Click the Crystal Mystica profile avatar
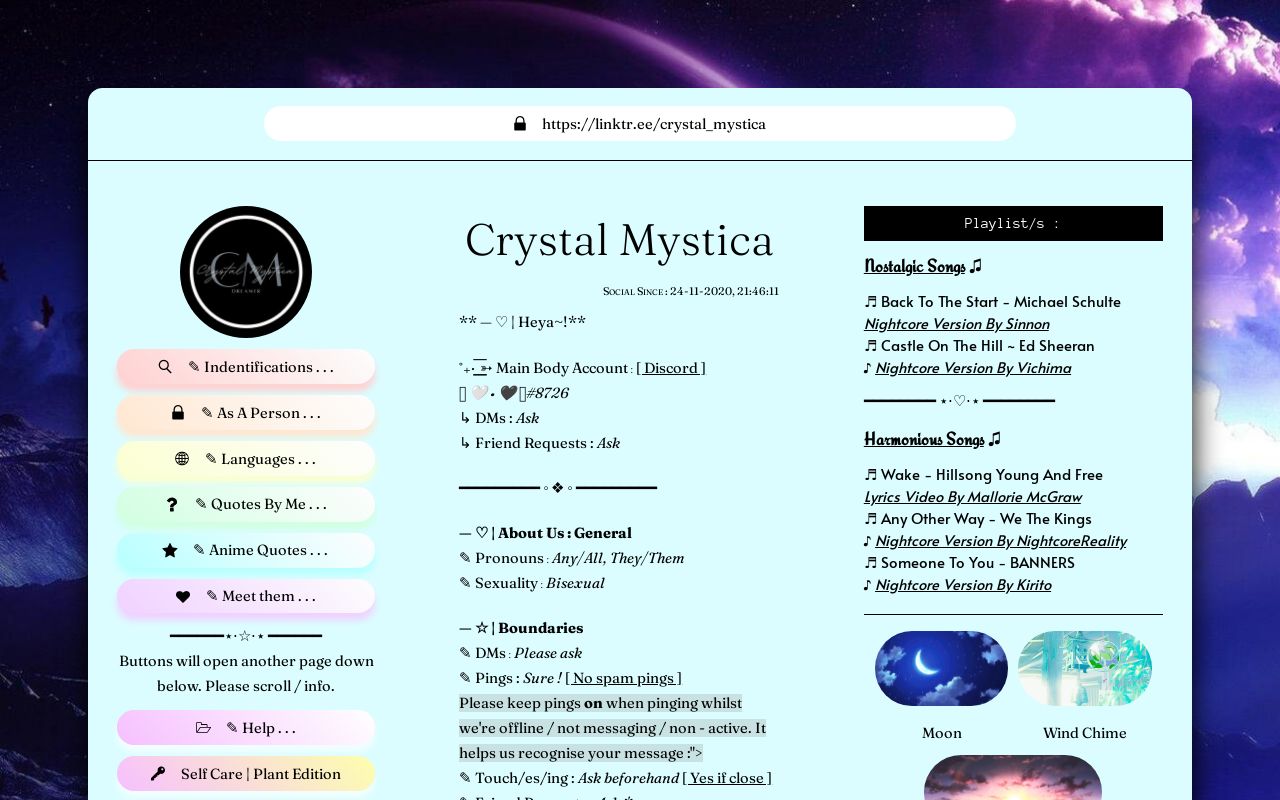 click(246, 272)
